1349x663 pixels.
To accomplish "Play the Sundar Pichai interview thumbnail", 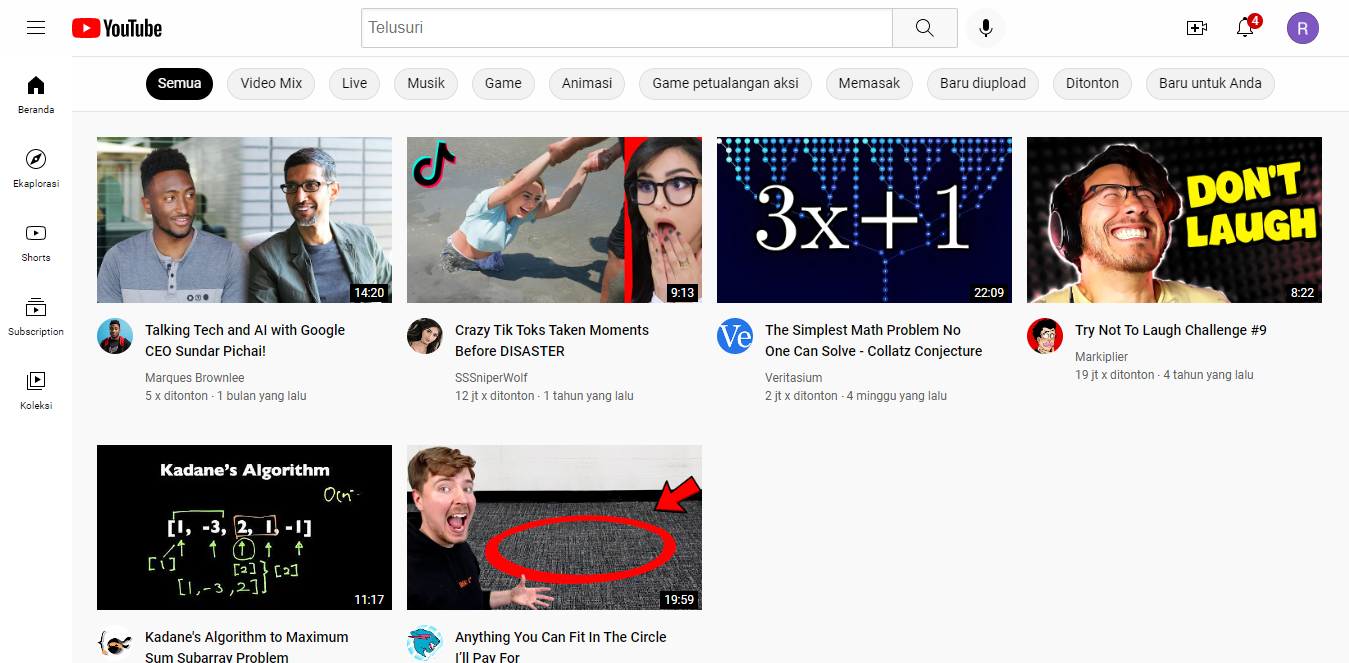I will pos(244,220).
